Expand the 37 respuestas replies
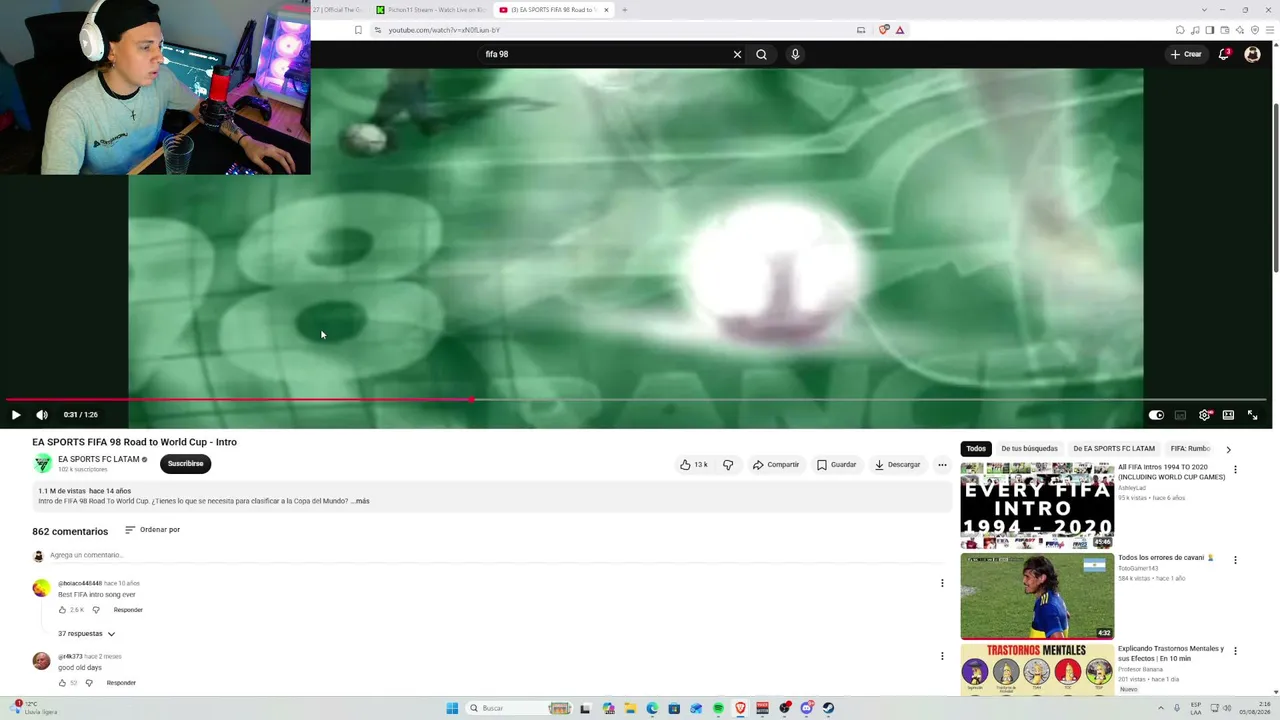The height and width of the screenshot is (720, 1280). click(86, 634)
